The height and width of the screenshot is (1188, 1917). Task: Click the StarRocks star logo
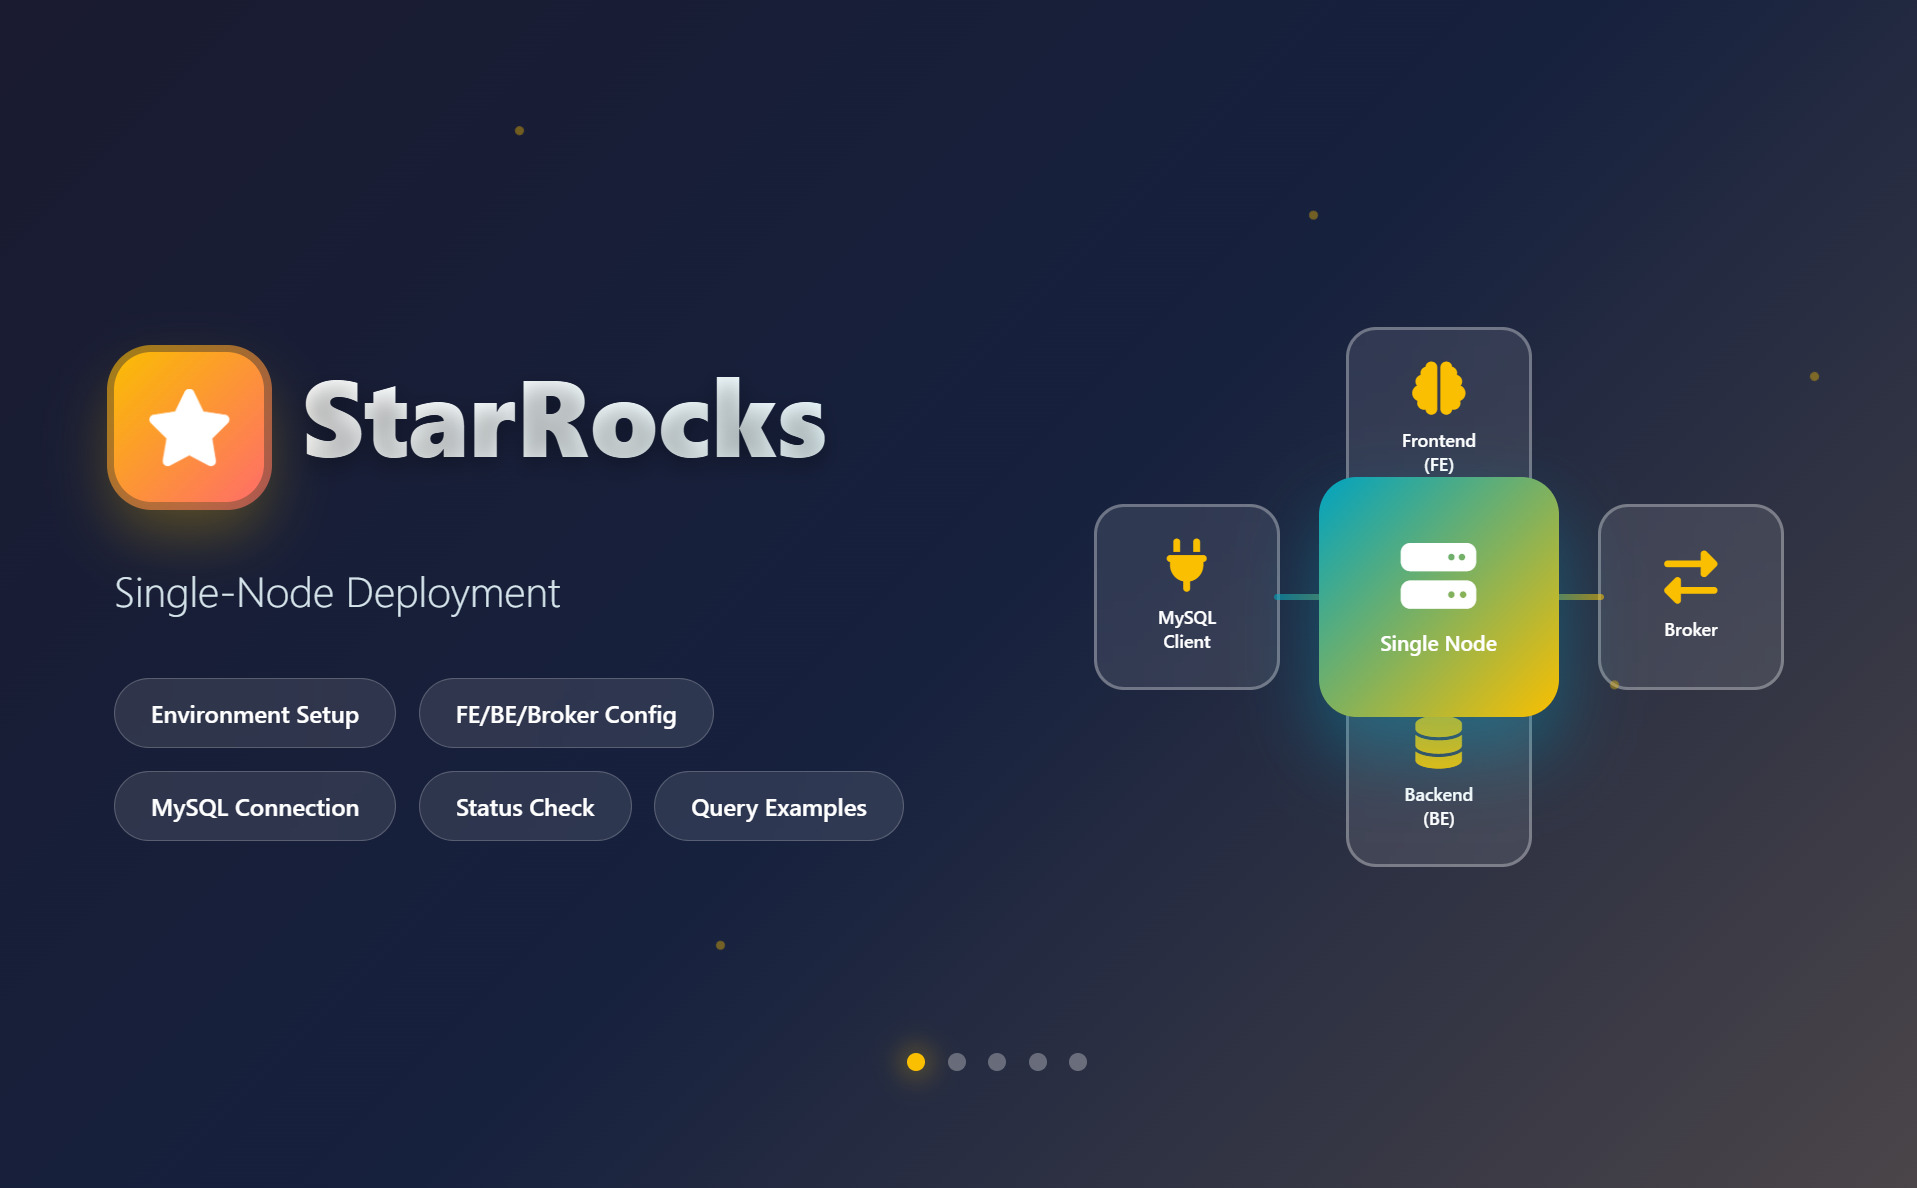(188, 426)
